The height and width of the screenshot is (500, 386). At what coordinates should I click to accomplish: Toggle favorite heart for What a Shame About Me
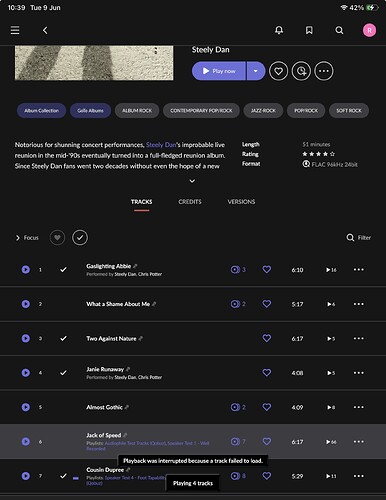click(267, 304)
